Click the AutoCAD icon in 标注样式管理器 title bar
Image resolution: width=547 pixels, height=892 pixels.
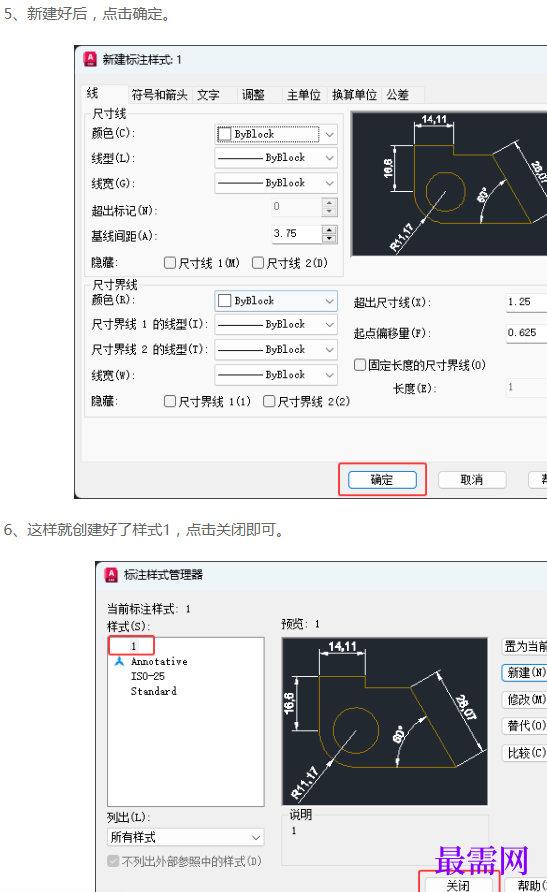[111, 575]
